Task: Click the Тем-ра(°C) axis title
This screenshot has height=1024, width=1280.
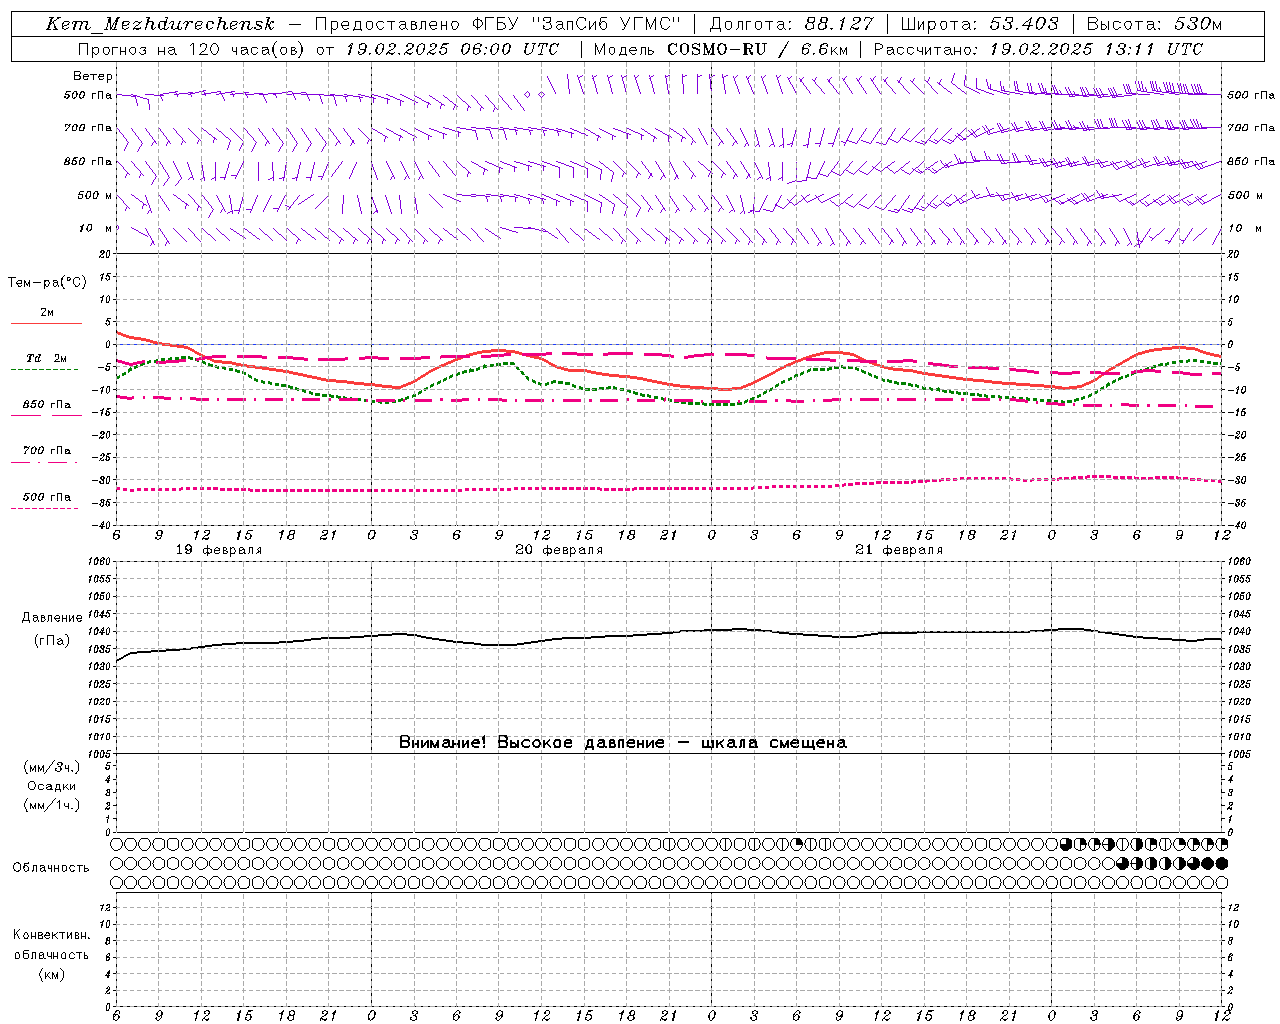Action: tap(47, 282)
